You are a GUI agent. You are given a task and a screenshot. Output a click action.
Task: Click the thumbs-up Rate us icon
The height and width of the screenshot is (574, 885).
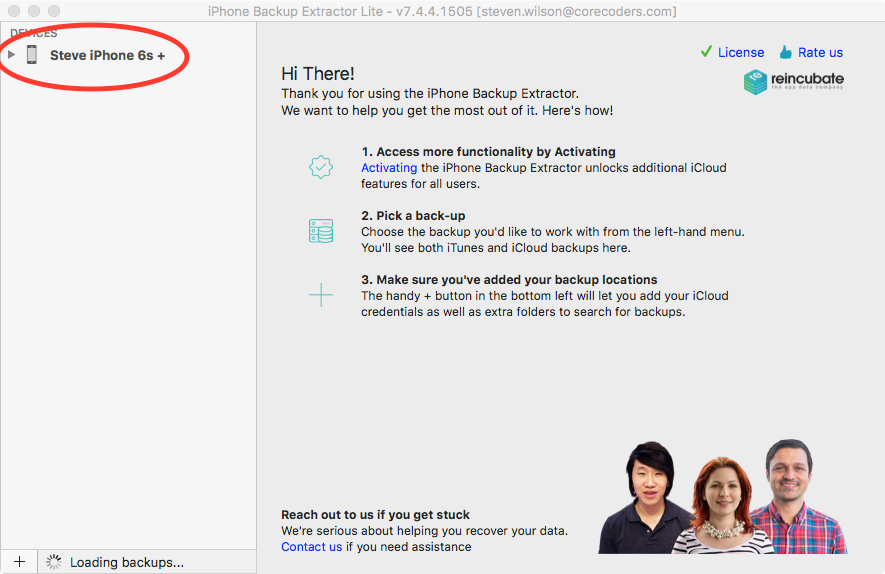[x=785, y=52]
